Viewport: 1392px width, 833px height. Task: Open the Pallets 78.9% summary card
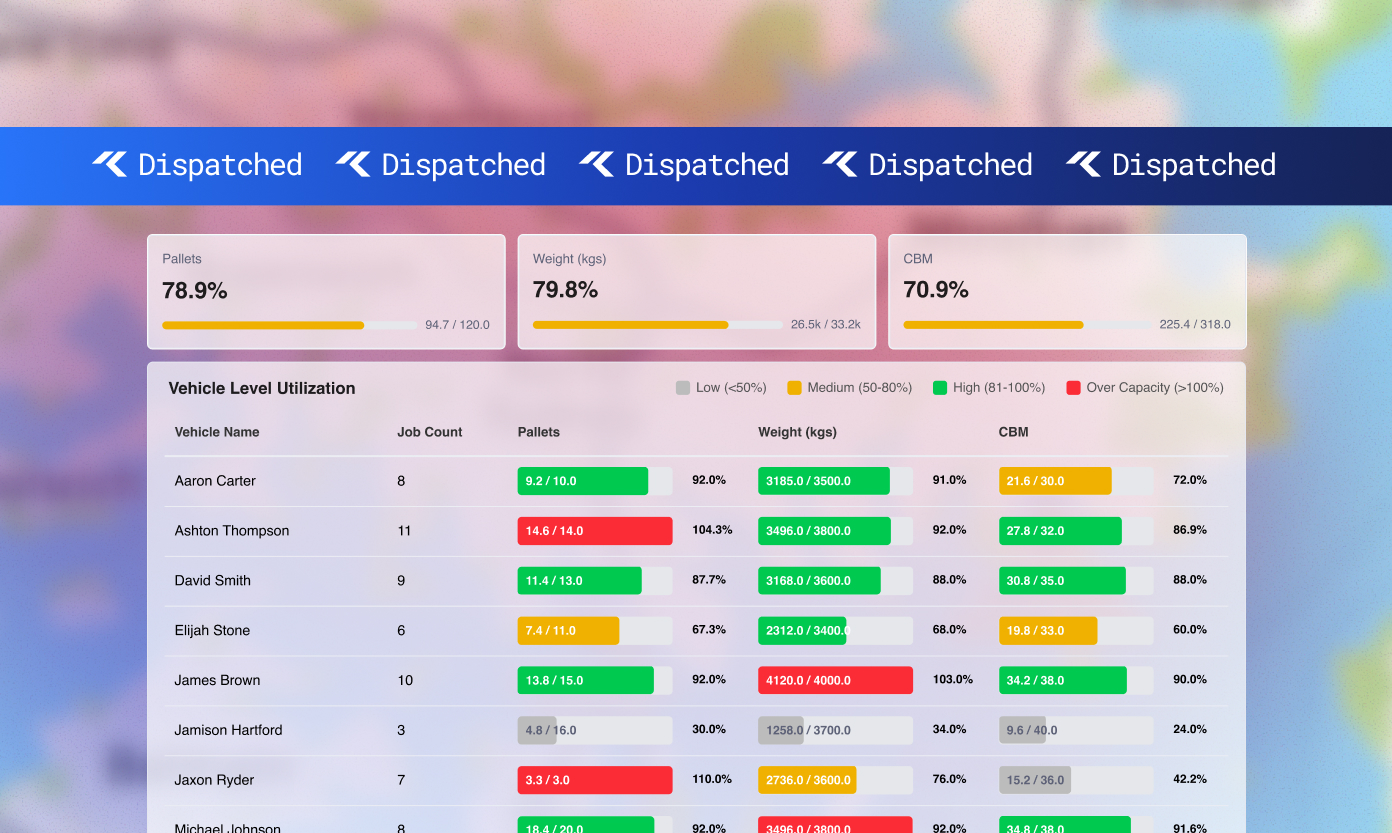[326, 291]
